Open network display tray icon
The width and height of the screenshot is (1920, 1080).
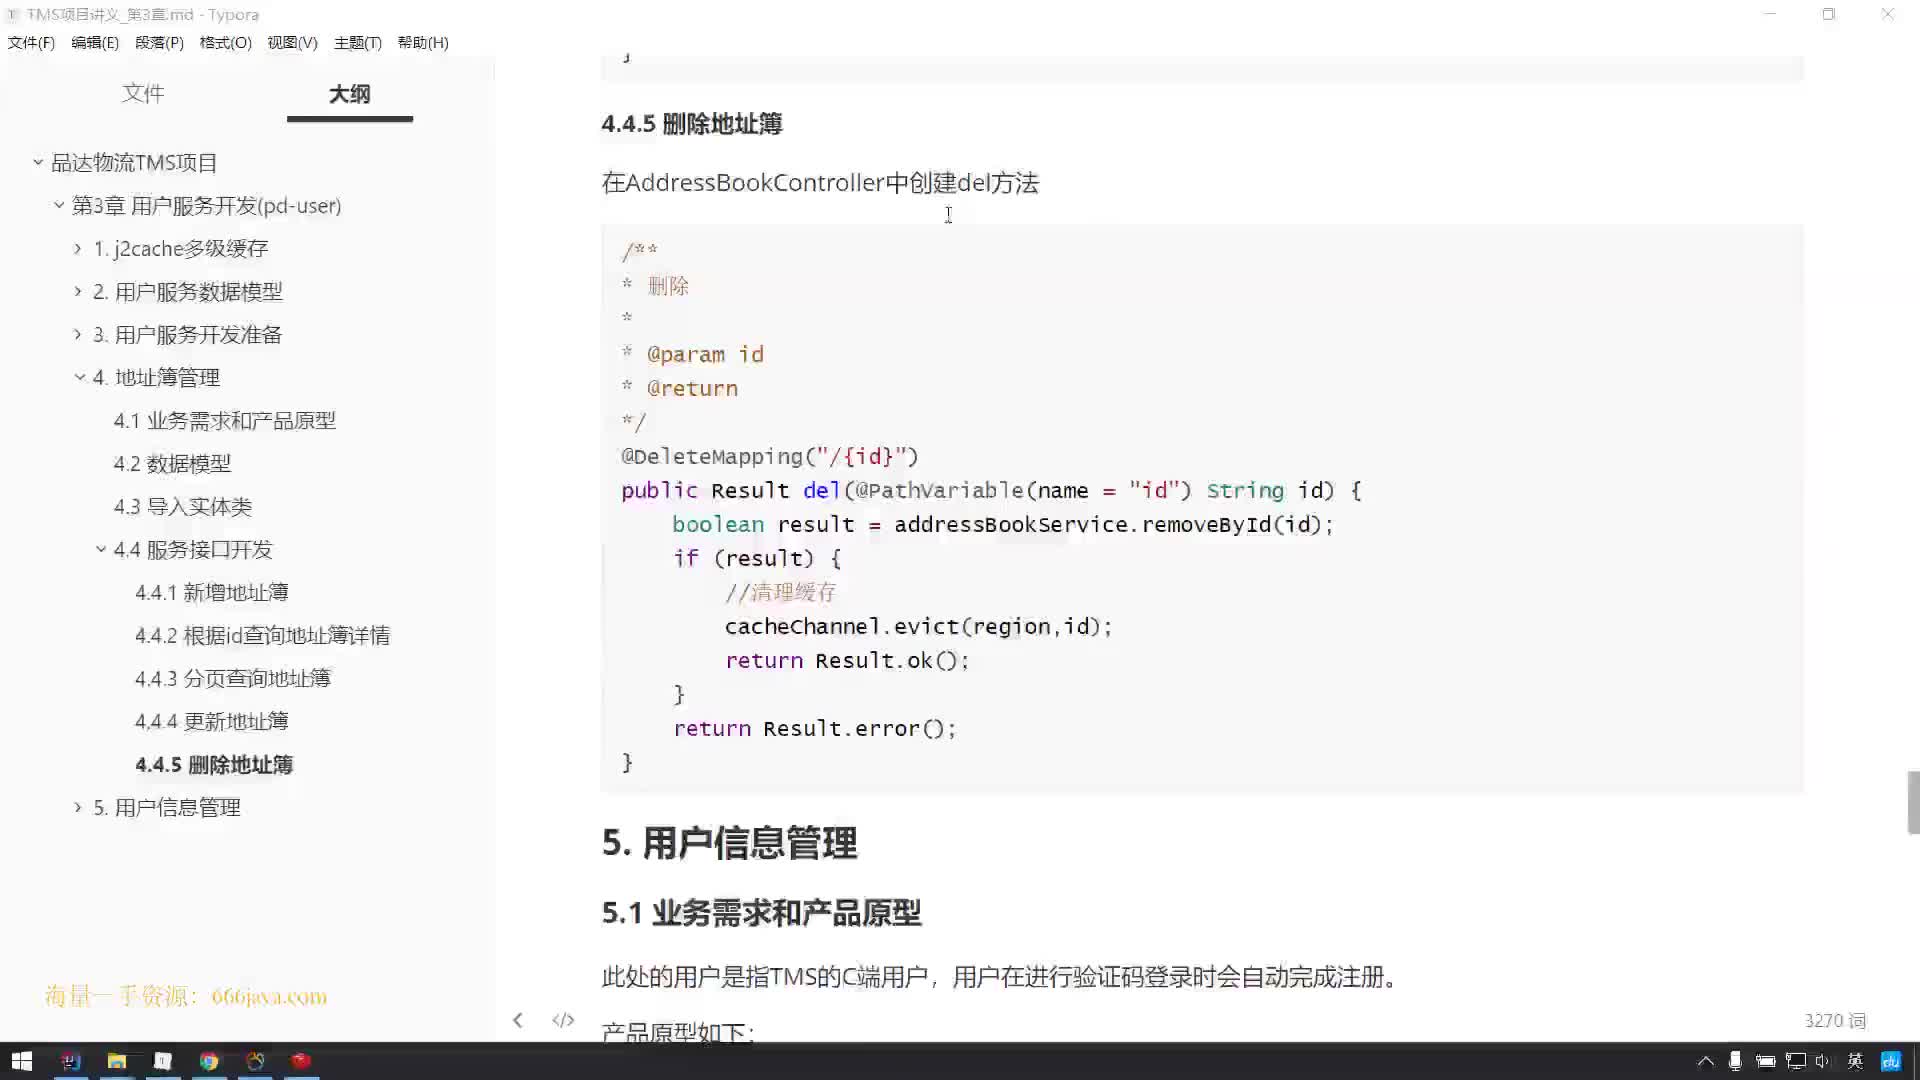(1796, 1061)
